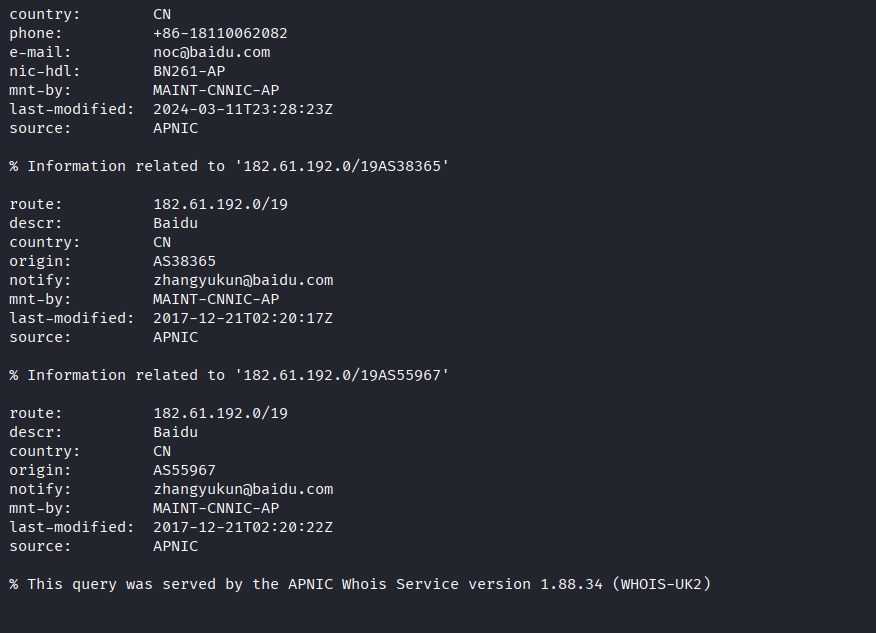The image size is (876, 633).
Task: Click the timestamp 2017-12-21T02:20:17Z
Action: pos(243,318)
